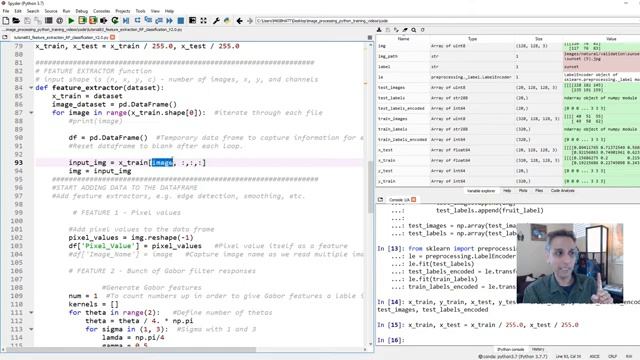This screenshot has height=360, width=640.
Task: Close the Console tab
Action: click(413, 200)
